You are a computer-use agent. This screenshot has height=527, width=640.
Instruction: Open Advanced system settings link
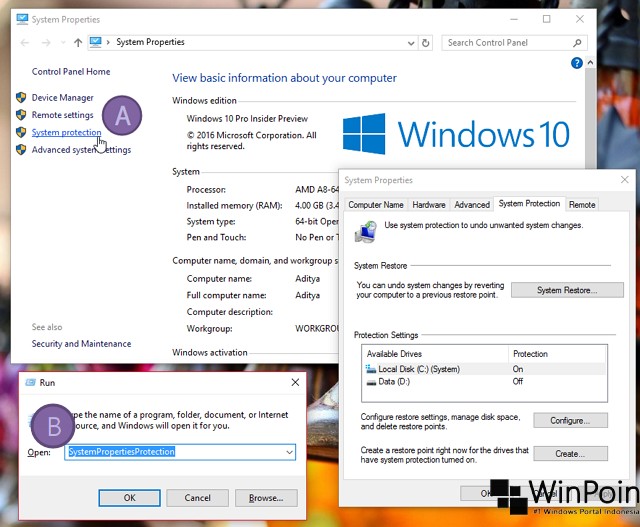[x=81, y=149]
